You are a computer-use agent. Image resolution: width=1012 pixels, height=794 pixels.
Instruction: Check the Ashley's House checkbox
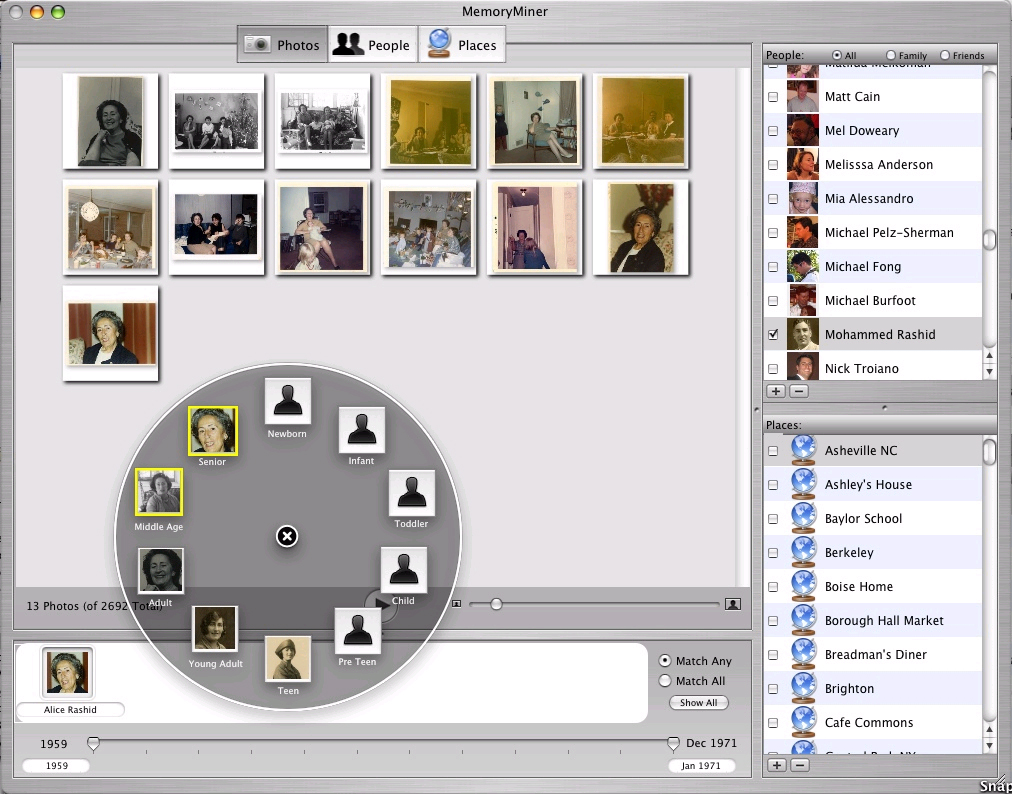click(773, 485)
